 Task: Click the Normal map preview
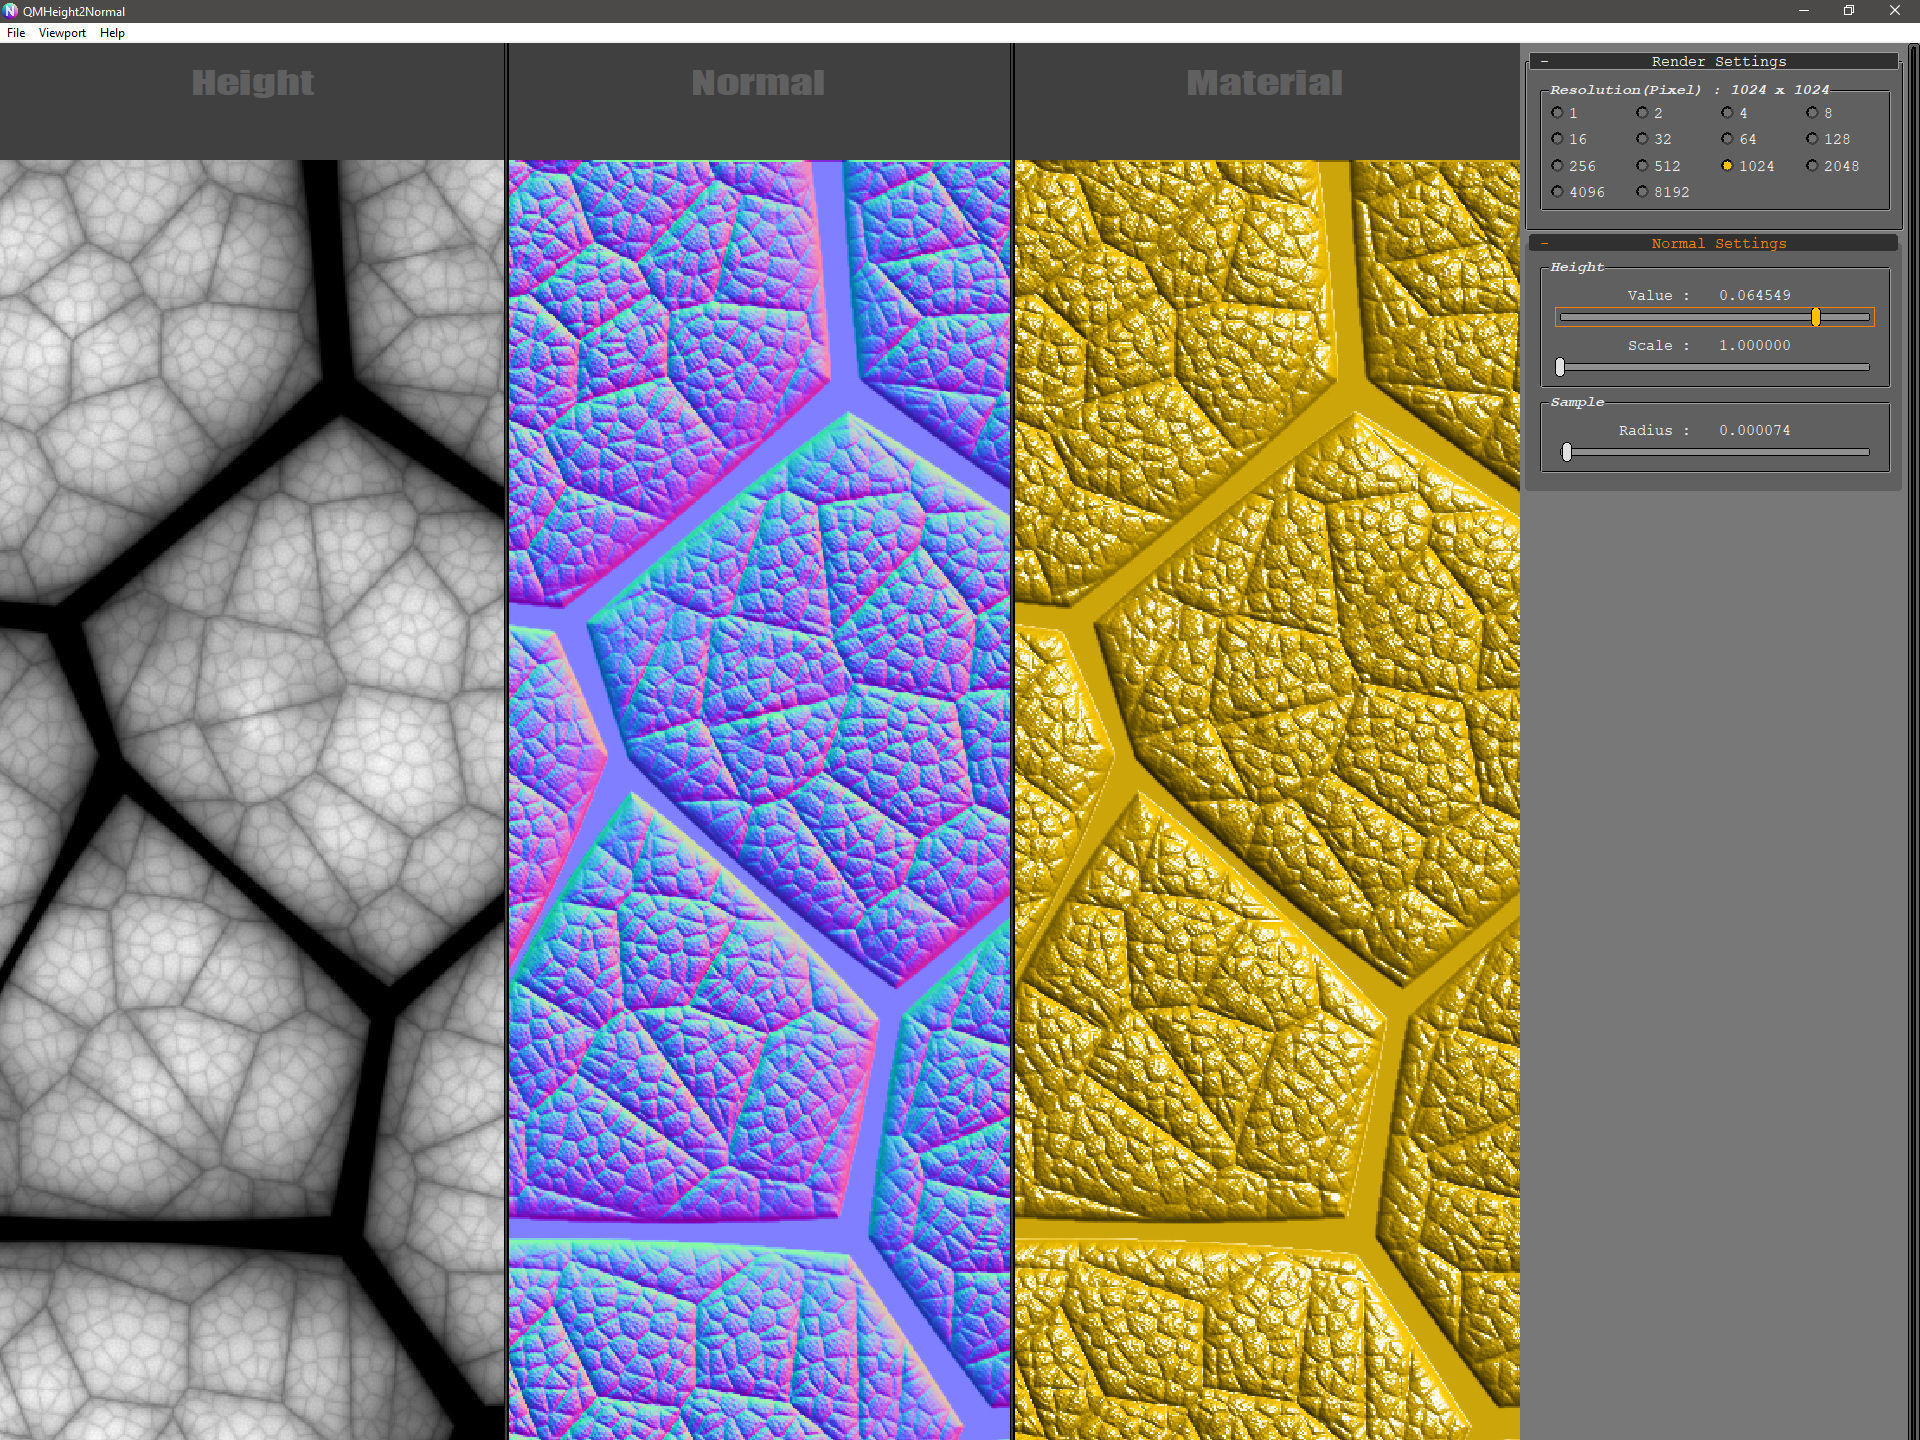[759, 800]
